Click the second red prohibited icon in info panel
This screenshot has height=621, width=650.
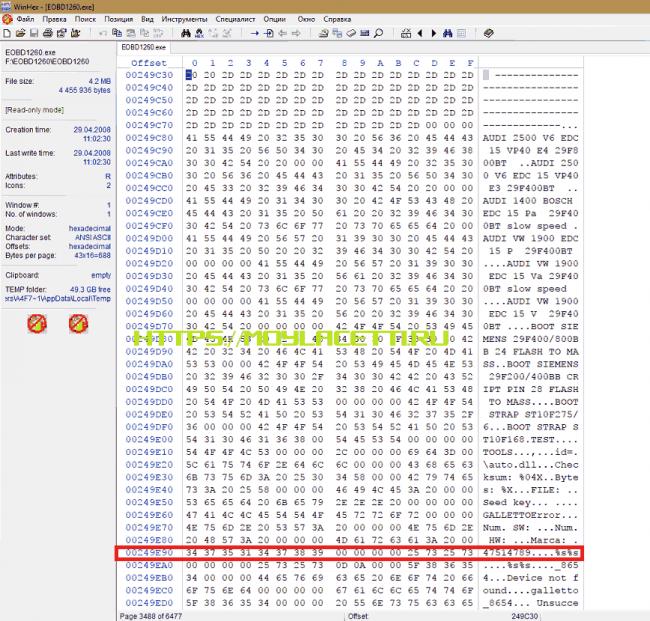tap(78, 323)
